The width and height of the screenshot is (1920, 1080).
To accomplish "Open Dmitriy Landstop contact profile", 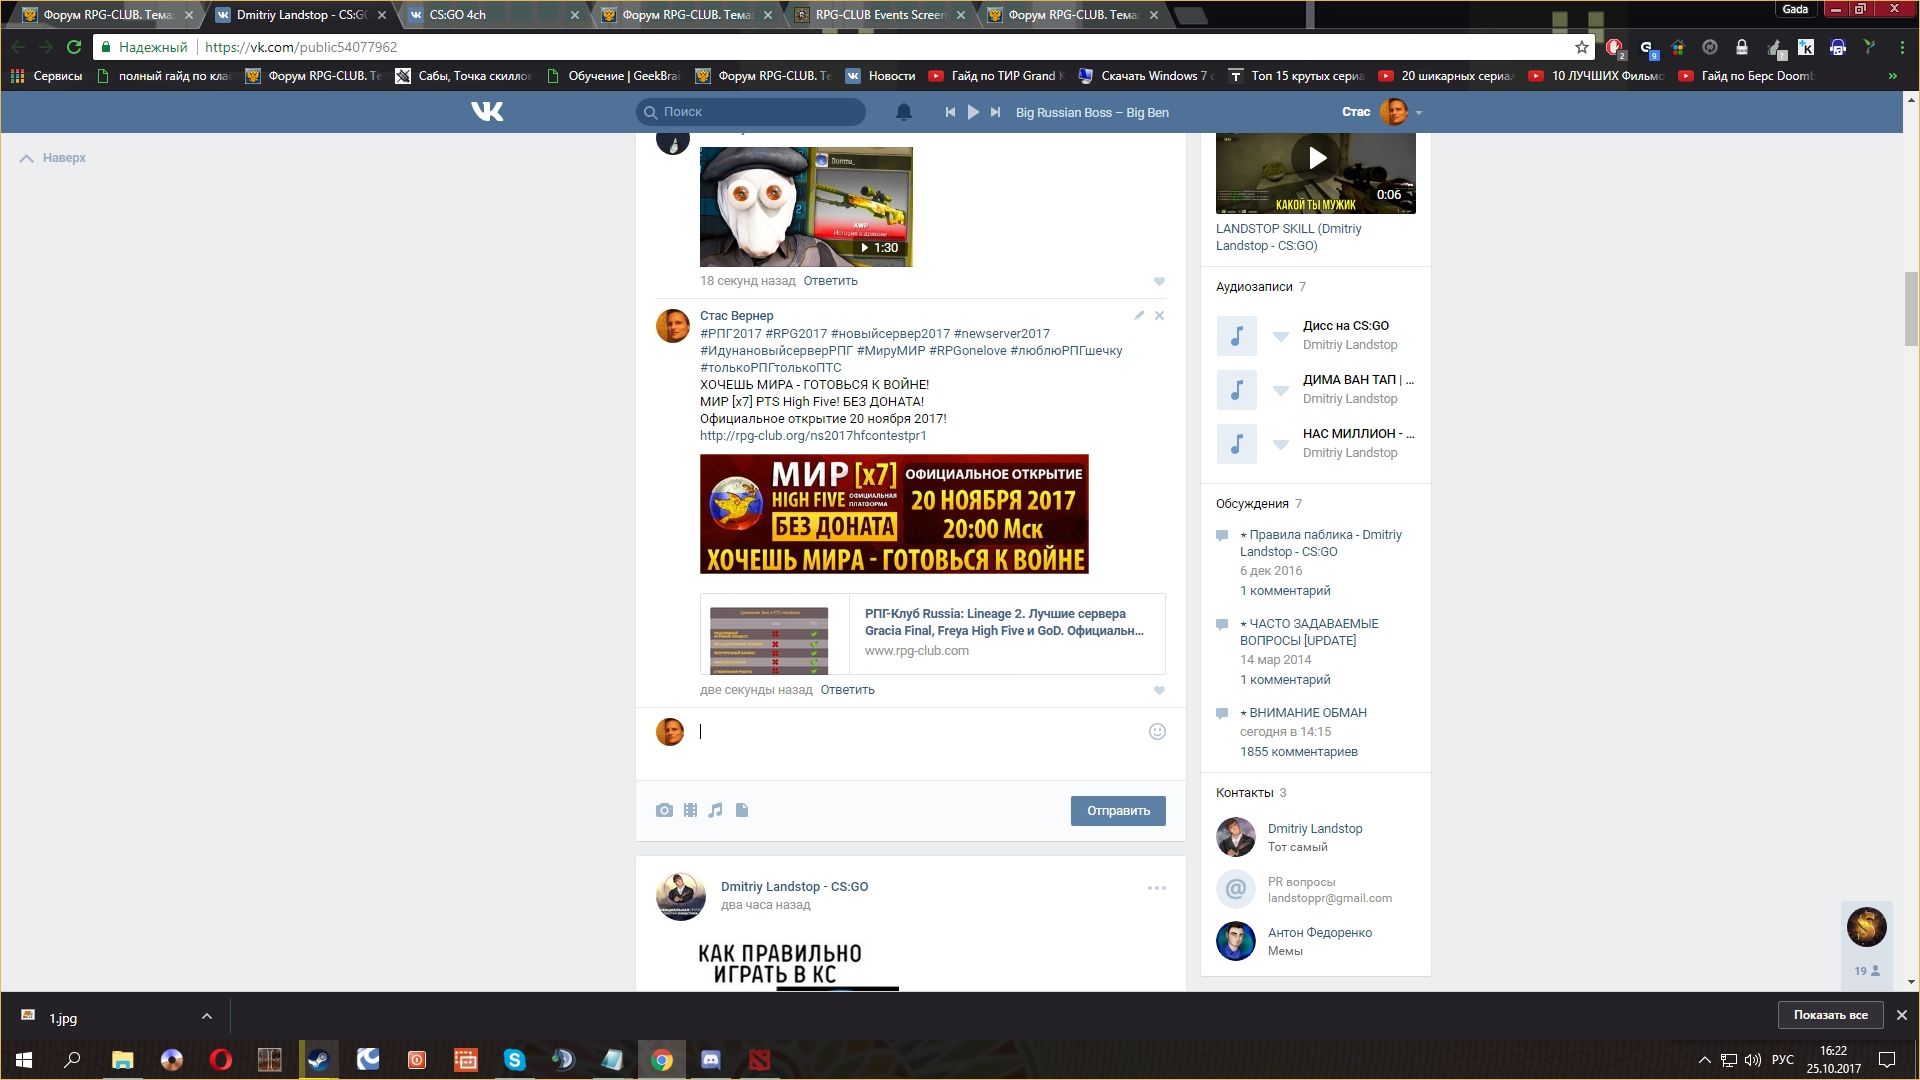I will coord(1315,829).
